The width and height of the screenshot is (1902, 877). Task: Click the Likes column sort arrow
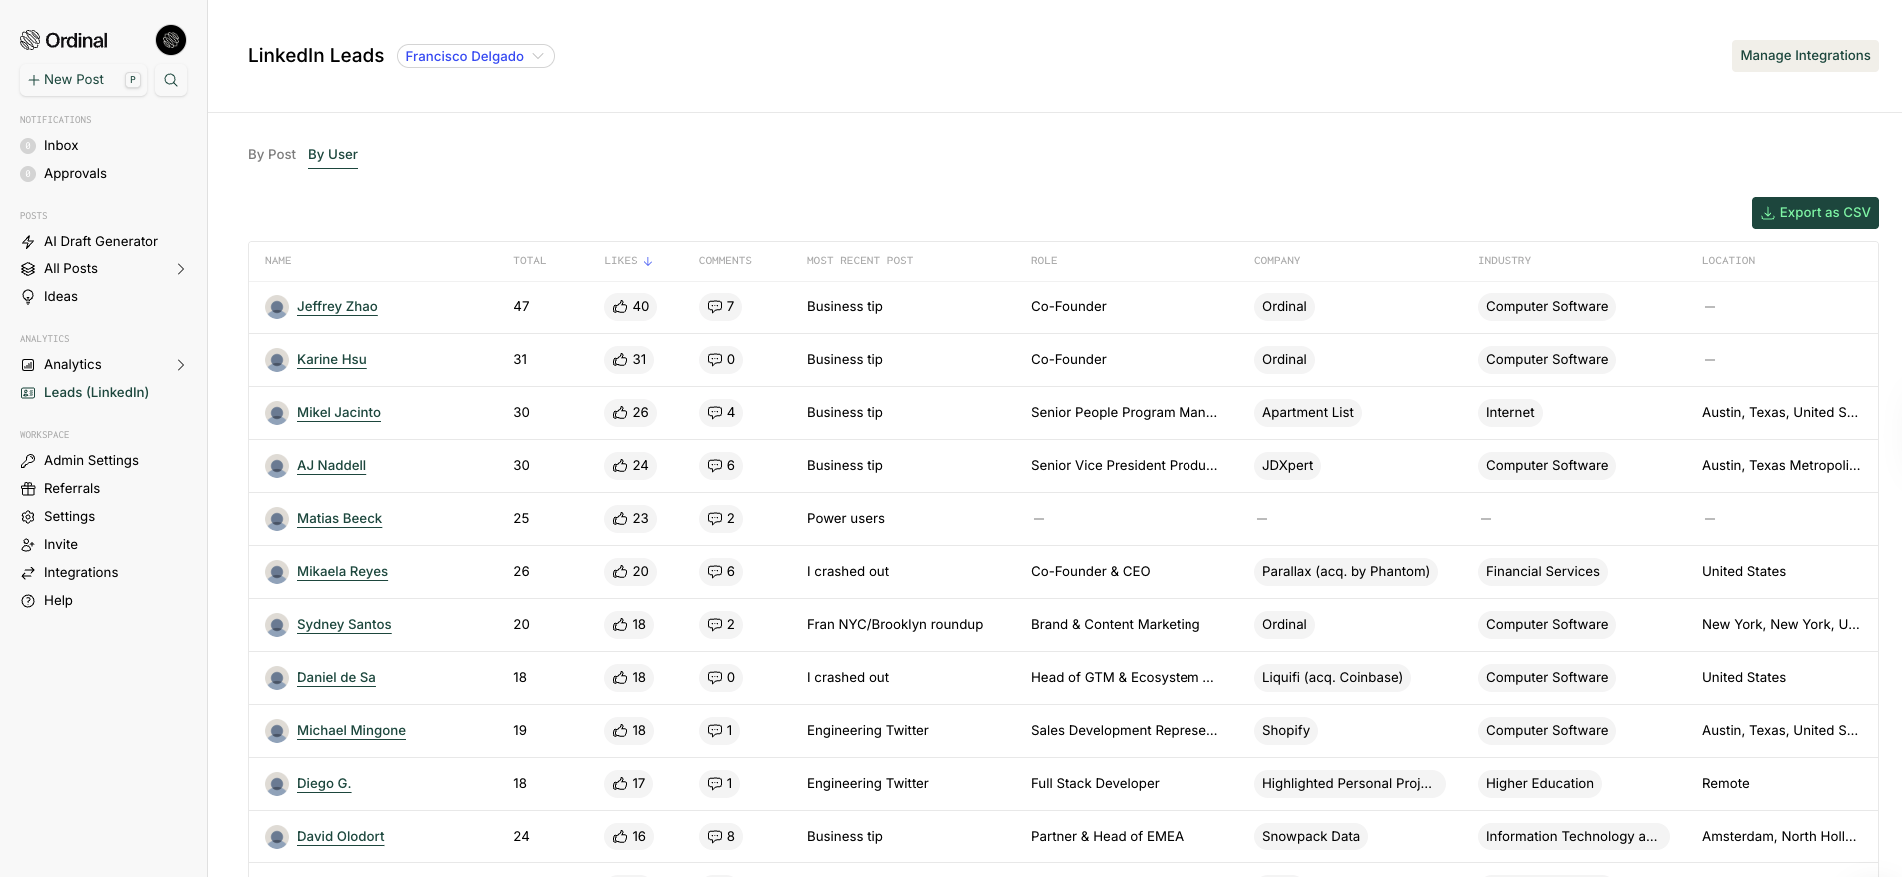(x=648, y=261)
